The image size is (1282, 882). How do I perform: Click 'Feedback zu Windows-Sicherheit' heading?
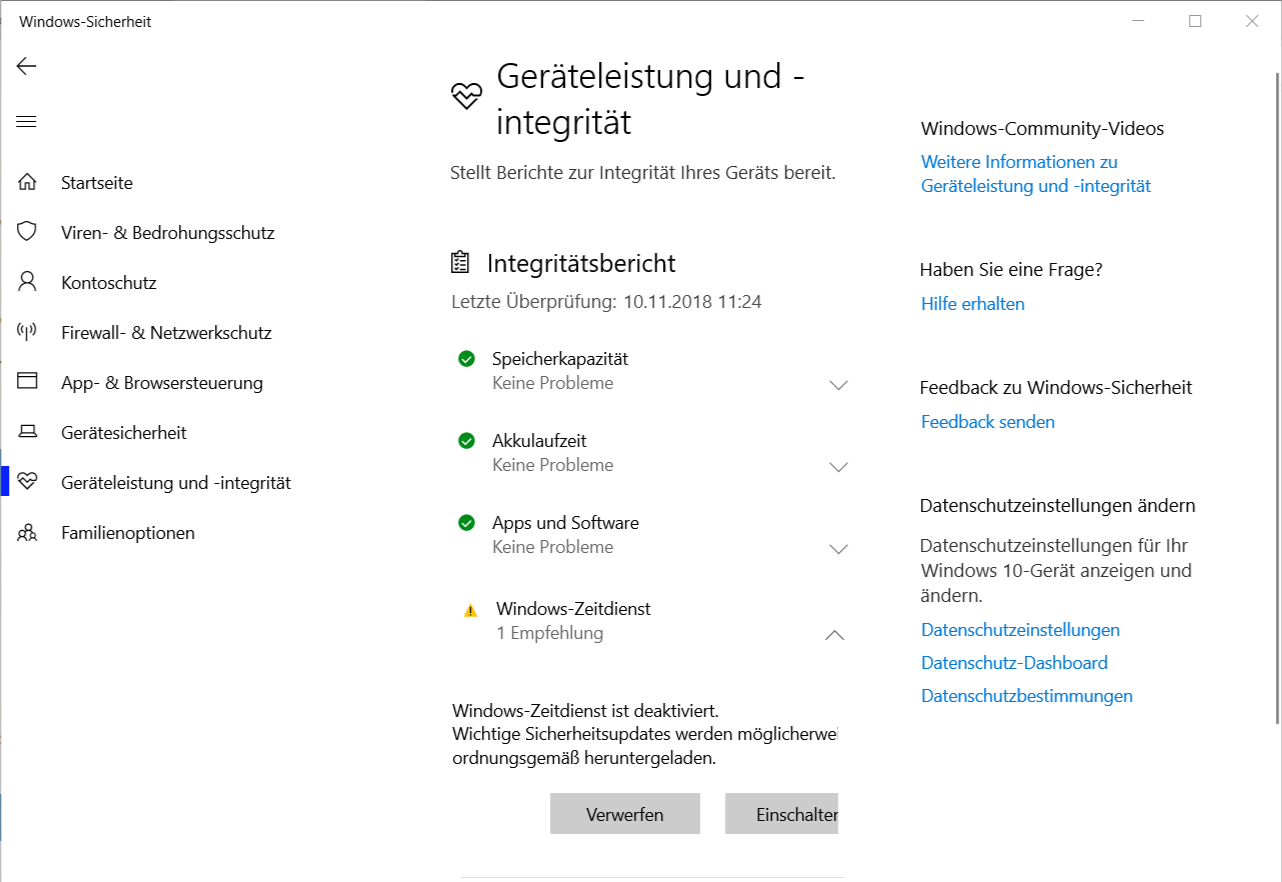1056,388
